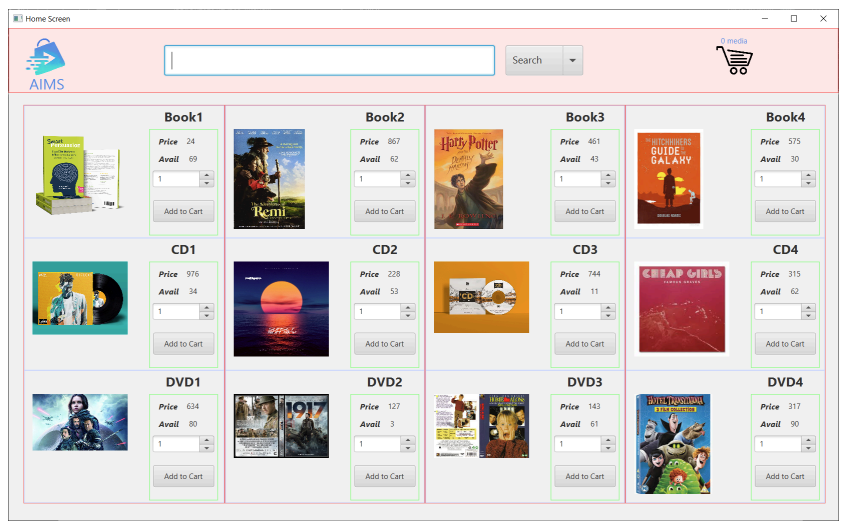This screenshot has height=531, width=845.
Task: Click the DVD1 price value 634
Action: pos(192,406)
